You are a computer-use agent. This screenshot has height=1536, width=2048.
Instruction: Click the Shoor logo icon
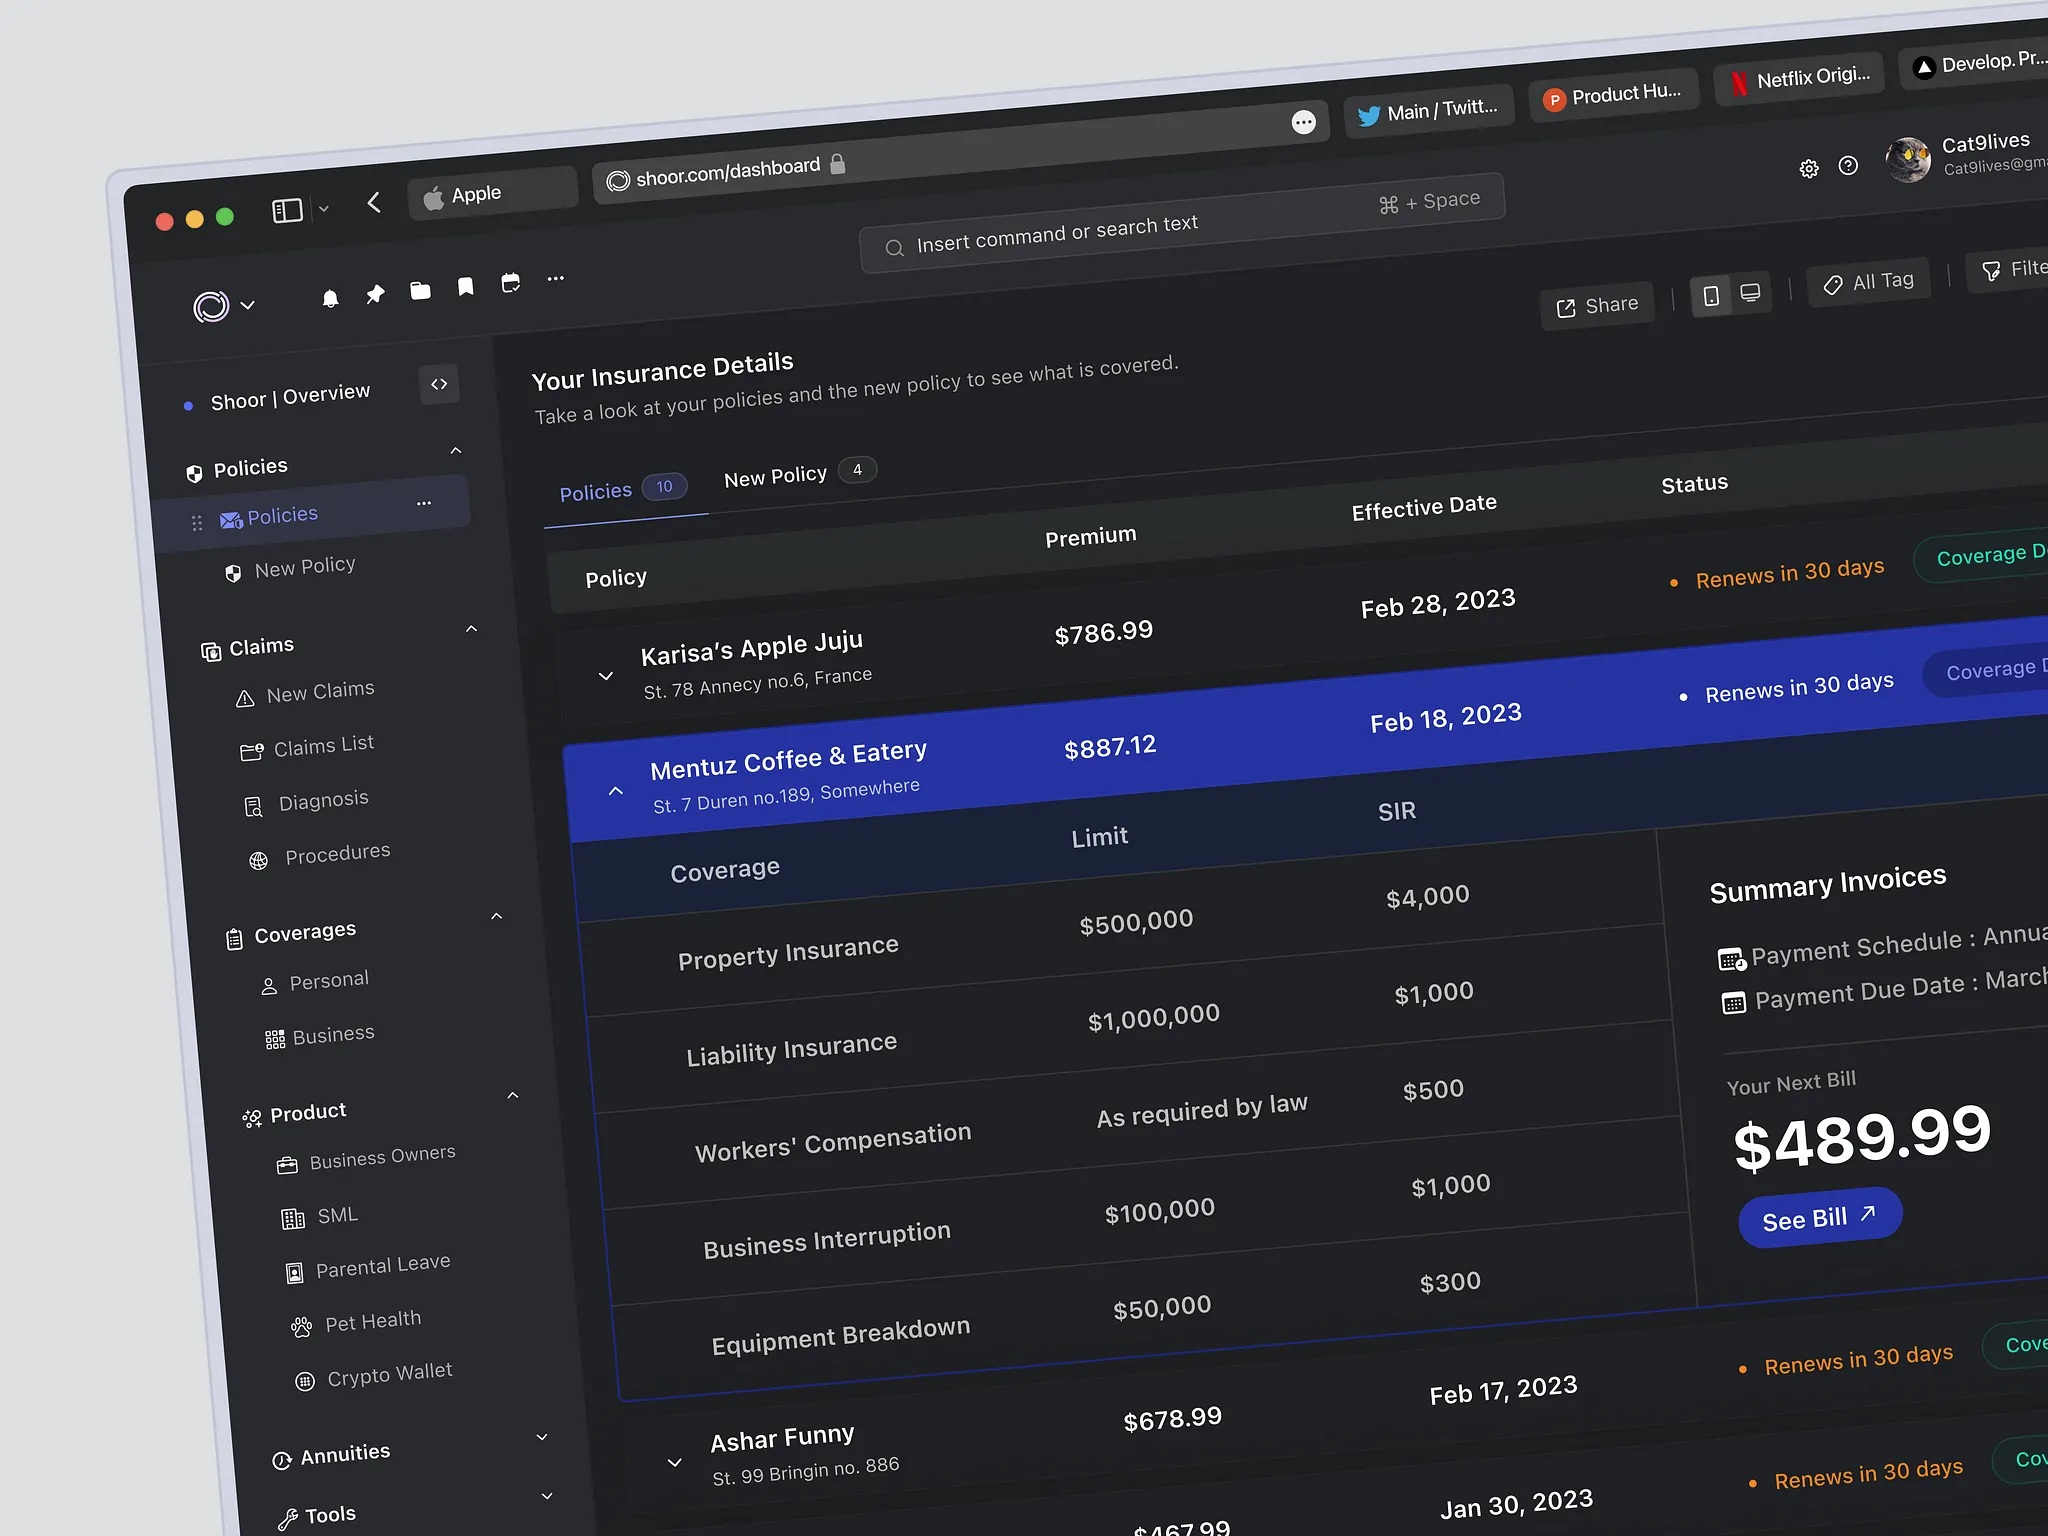[x=211, y=306]
